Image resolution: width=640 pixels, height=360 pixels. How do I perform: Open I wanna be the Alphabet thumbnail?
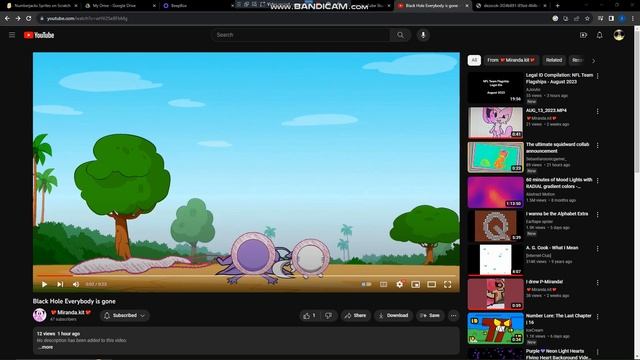(496, 226)
